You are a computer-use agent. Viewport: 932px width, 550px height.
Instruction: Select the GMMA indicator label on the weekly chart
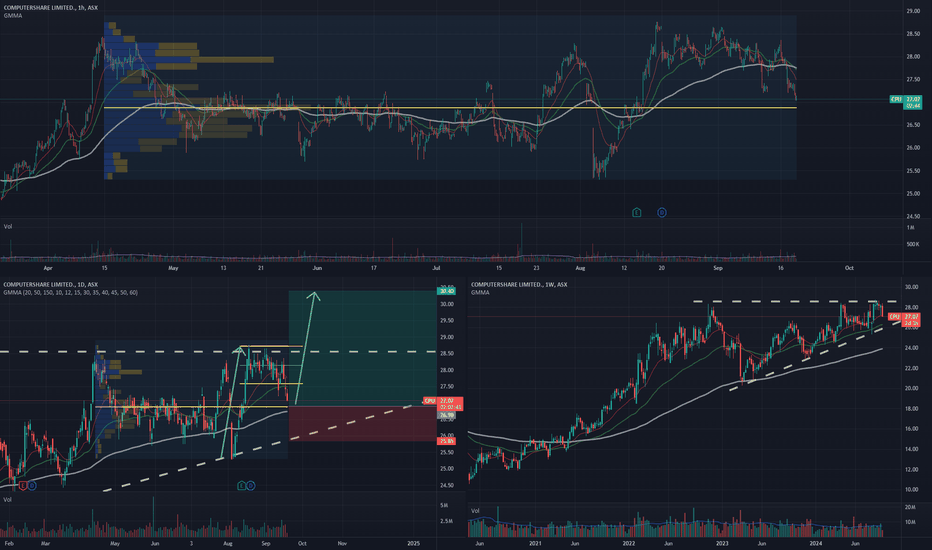(x=480, y=293)
